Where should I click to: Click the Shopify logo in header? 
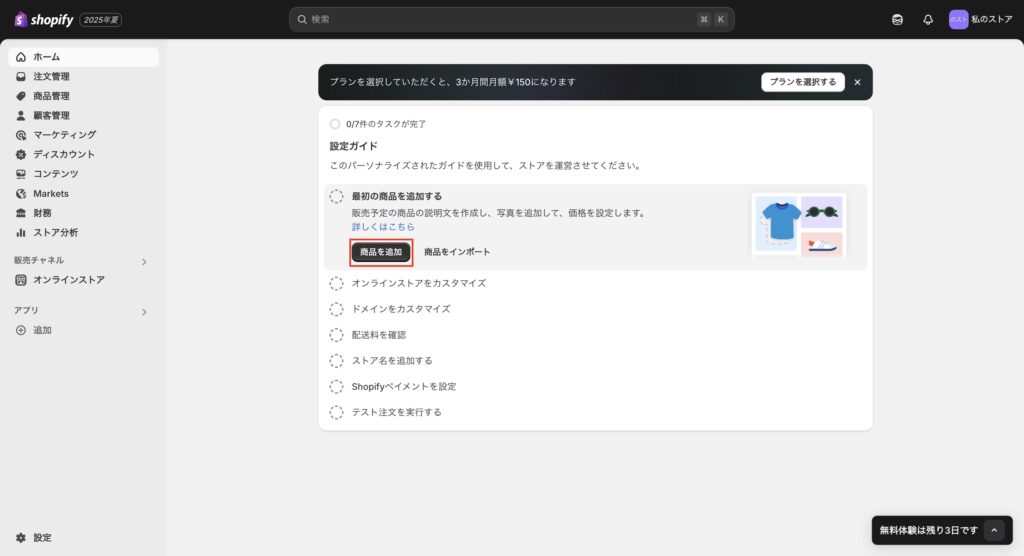(44, 20)
